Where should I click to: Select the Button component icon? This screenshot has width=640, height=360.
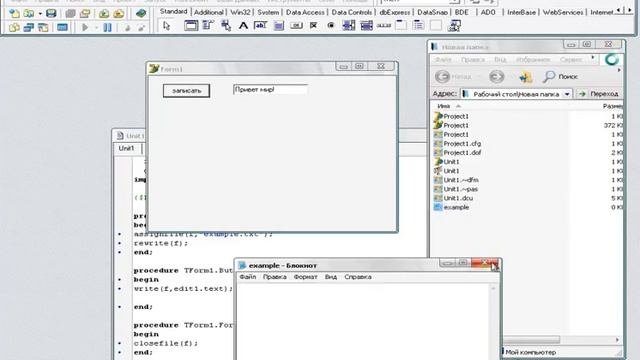pyautogui.click(x=296, y=26)
